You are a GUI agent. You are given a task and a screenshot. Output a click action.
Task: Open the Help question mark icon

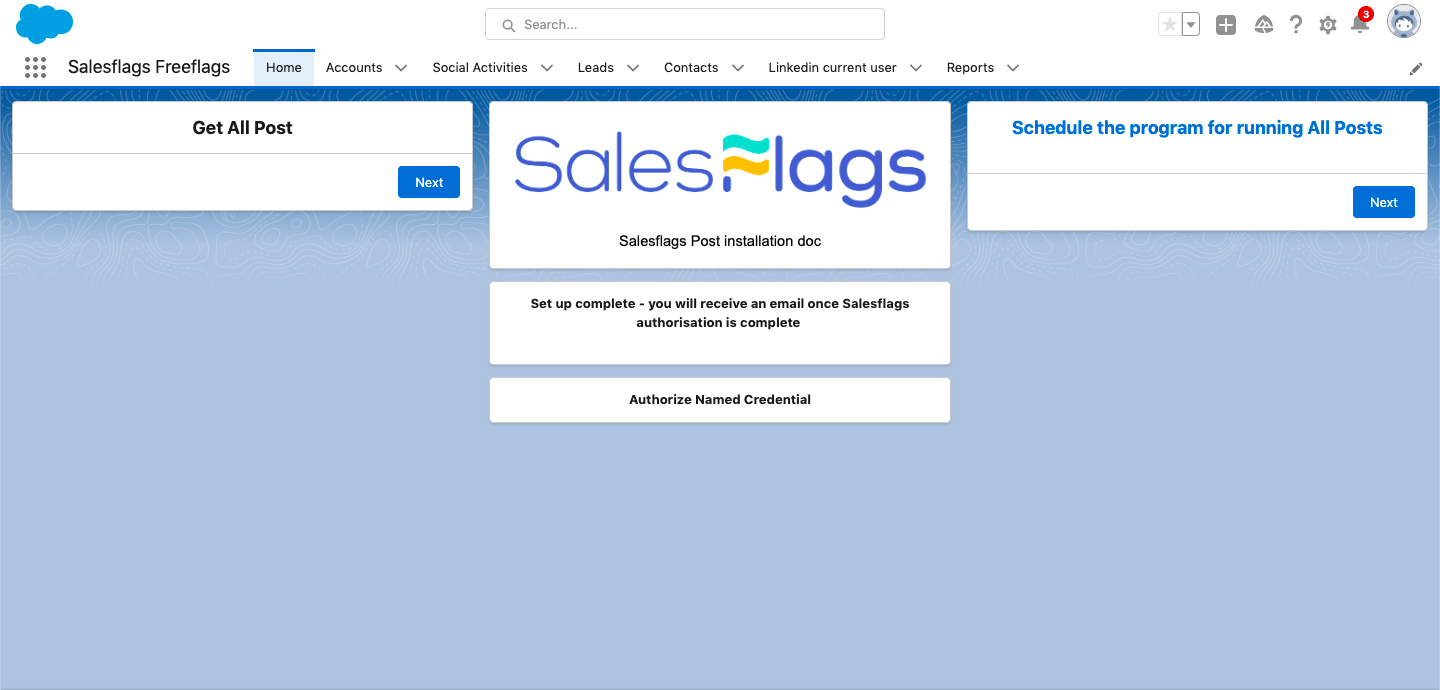1296,25
